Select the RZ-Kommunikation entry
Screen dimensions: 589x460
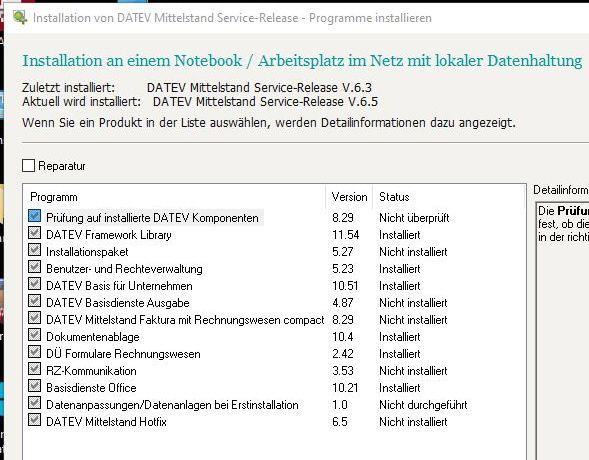point(91,371)
